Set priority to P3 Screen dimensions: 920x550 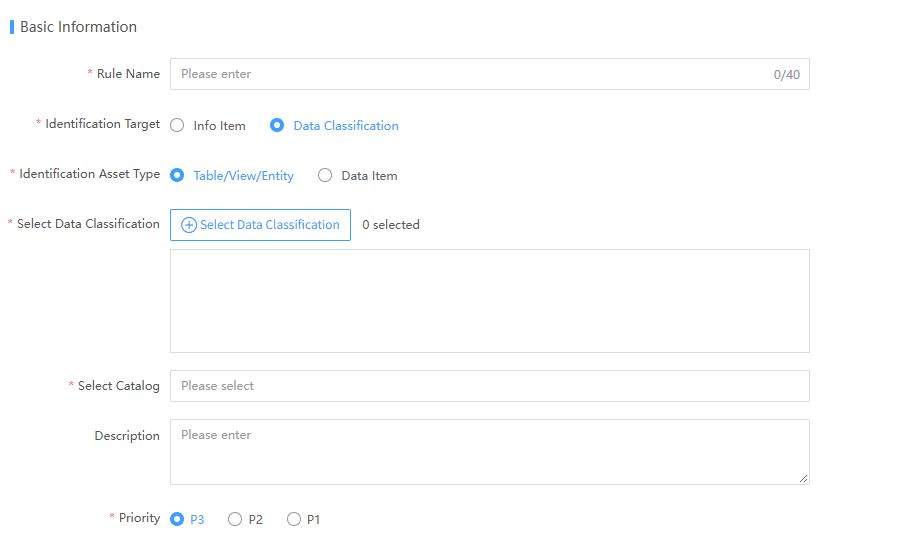[177, 519]
